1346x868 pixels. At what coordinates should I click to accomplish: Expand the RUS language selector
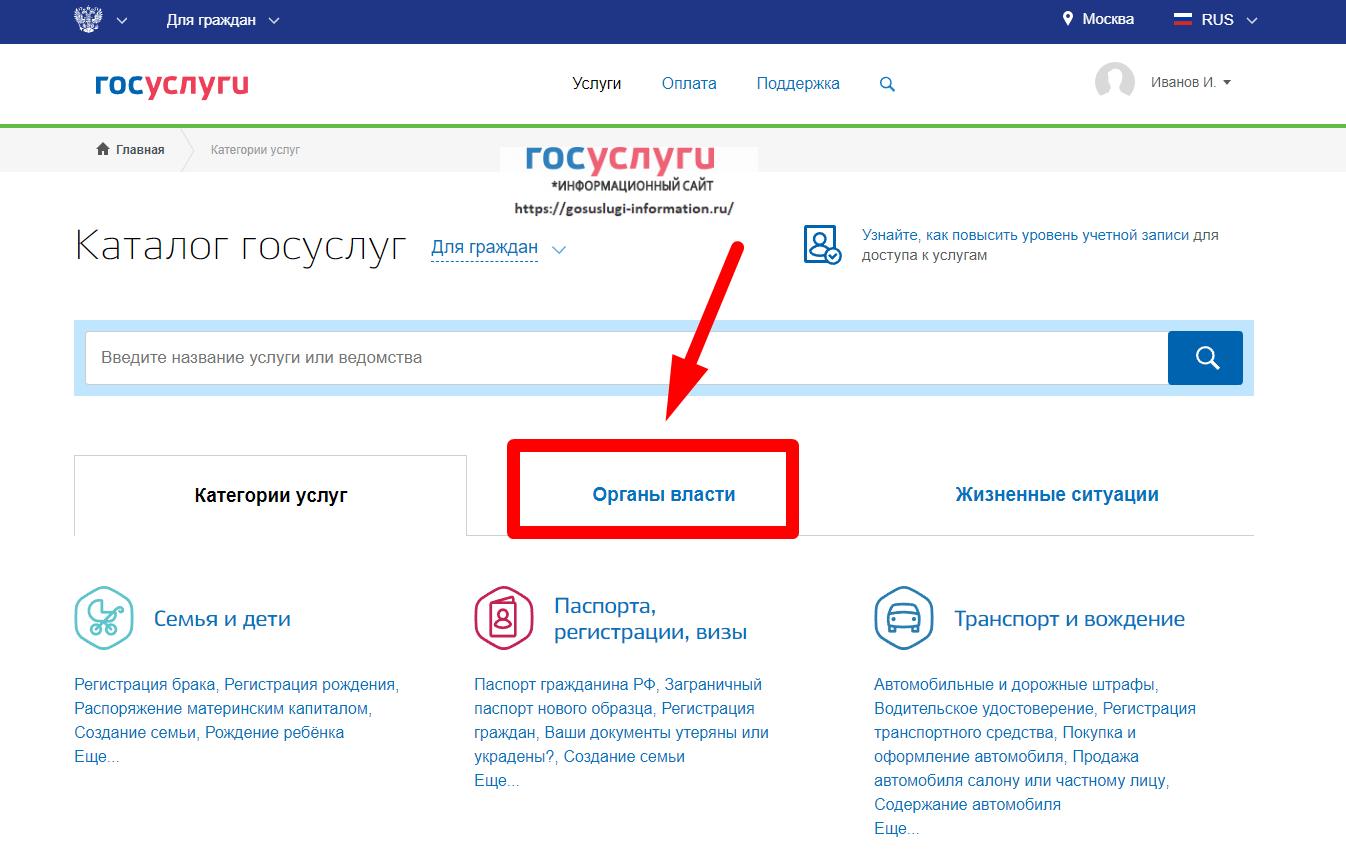(x=1214, y=20)
